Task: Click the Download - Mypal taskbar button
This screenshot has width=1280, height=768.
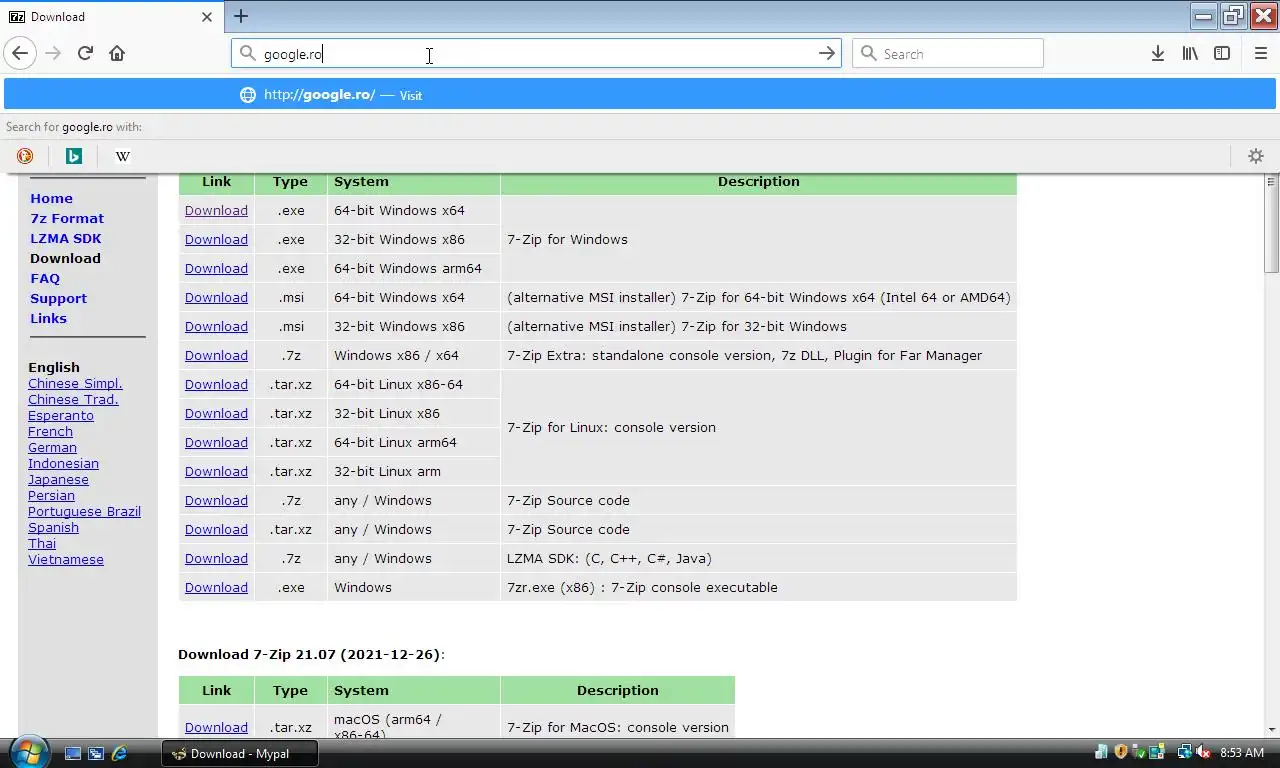Action: (x=240, y=753)
